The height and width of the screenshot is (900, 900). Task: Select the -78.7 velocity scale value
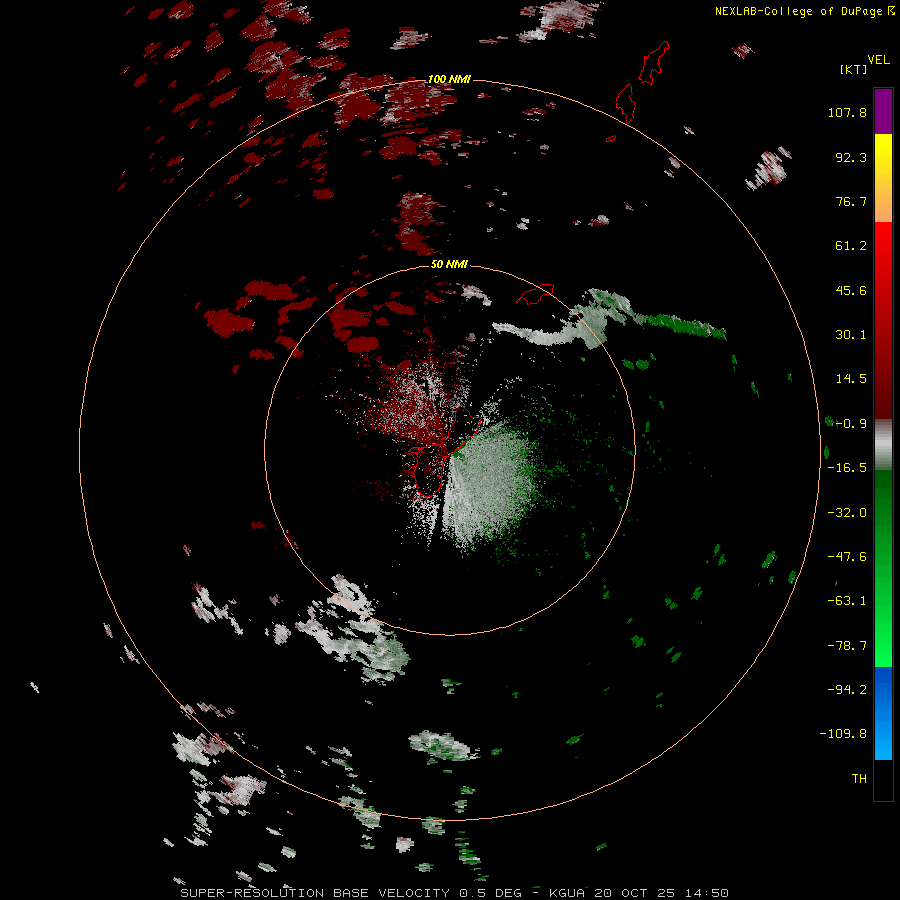[x=847, y=646]
